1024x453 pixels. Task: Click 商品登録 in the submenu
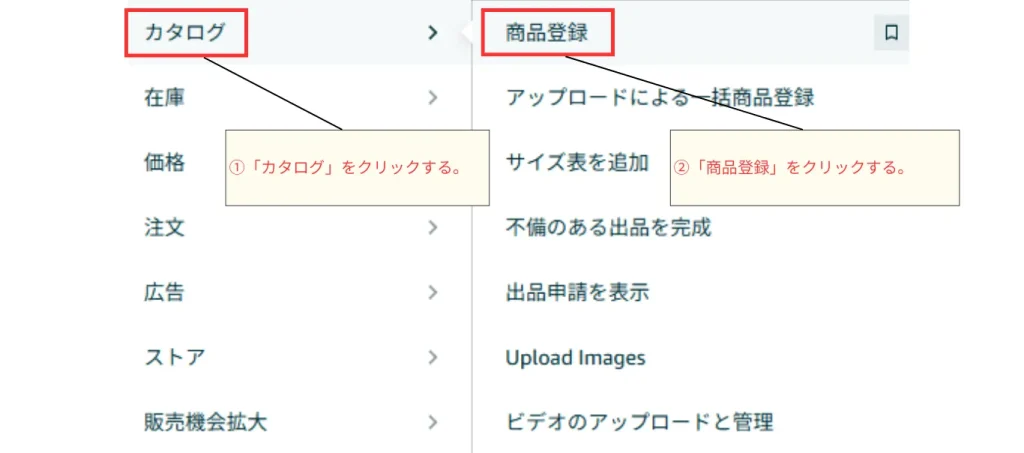tap(546, 33)
